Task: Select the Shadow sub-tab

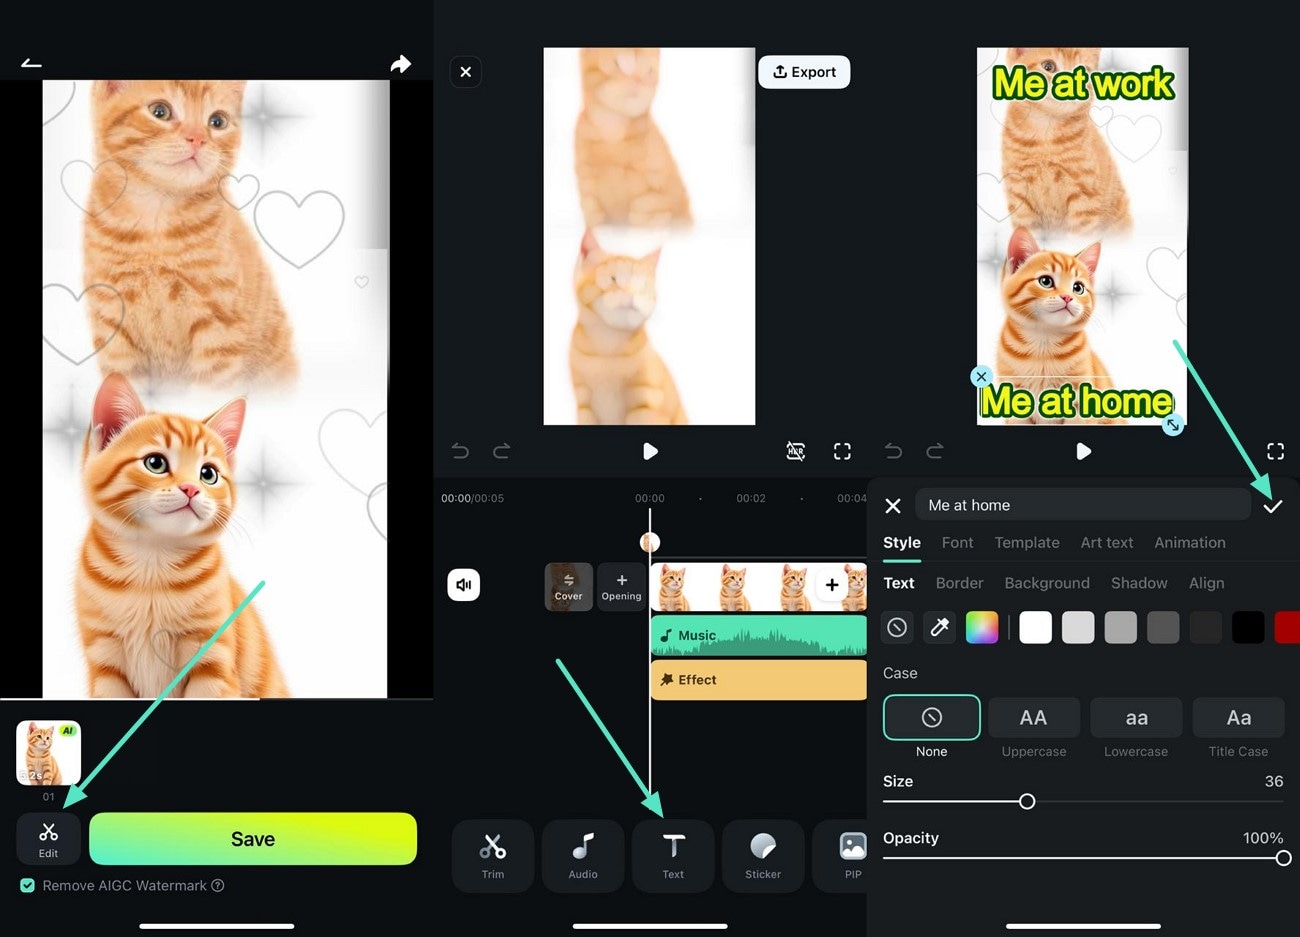Action: pyautogui.click(x=1139, y=583)
